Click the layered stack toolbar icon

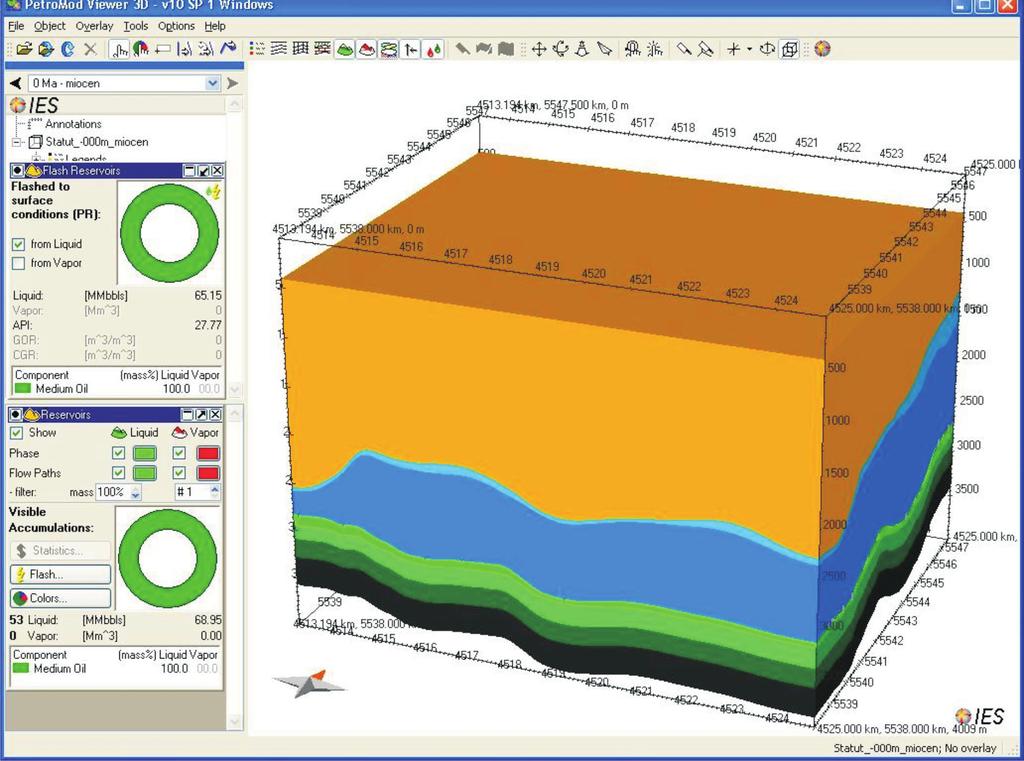389,49
